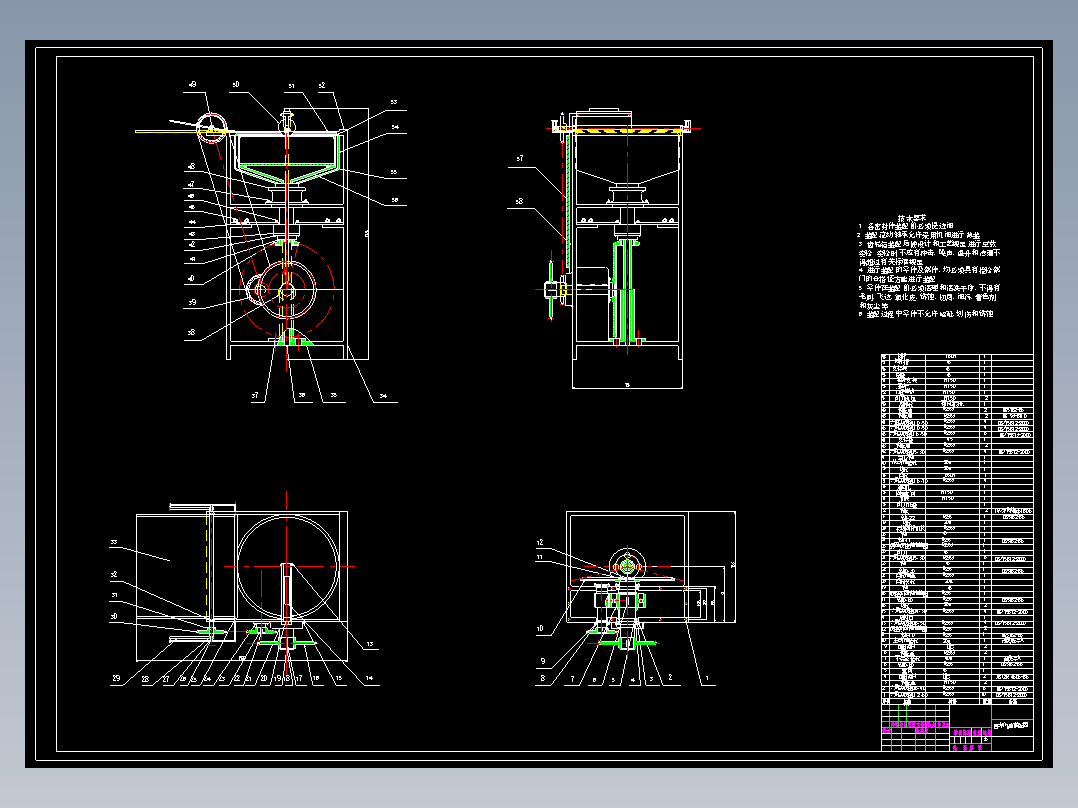Click part number 54 leader label
Screen dimensions: 1078x808
(x=395, y=127)
